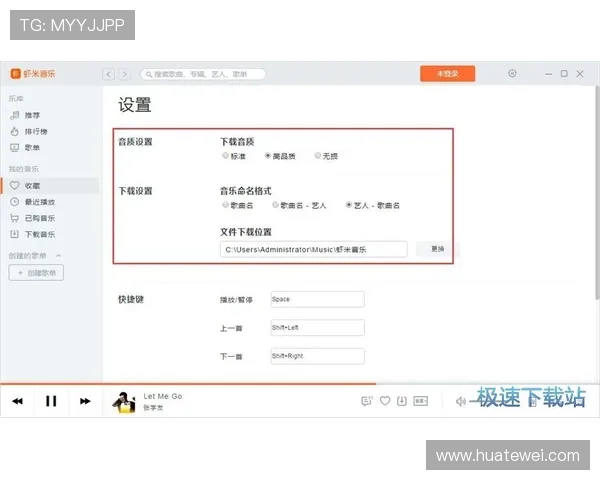
Task: Click the file download path field
Action: 313,249
